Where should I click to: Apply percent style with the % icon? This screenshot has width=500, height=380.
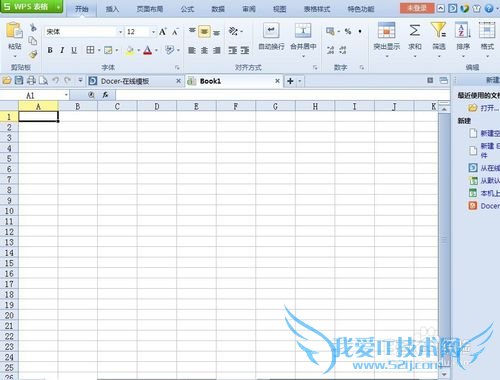pyautogui.click(x=348, y=31)
